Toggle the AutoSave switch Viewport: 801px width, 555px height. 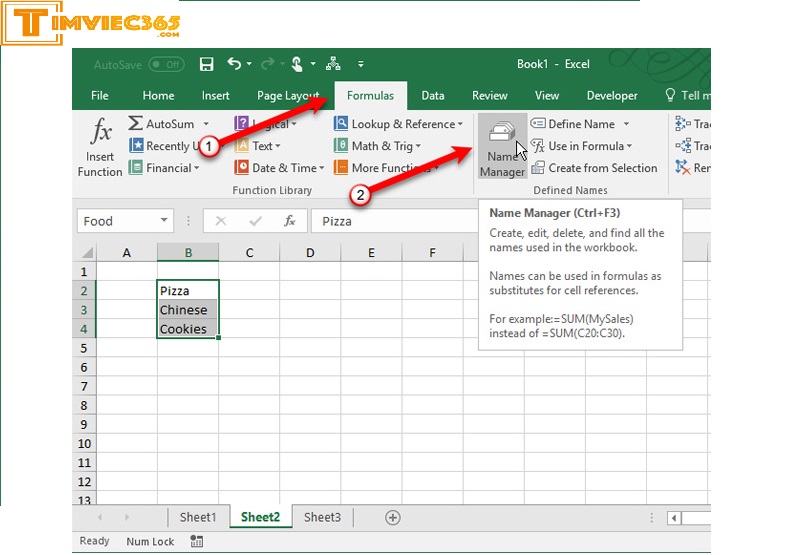coord(167,64)
